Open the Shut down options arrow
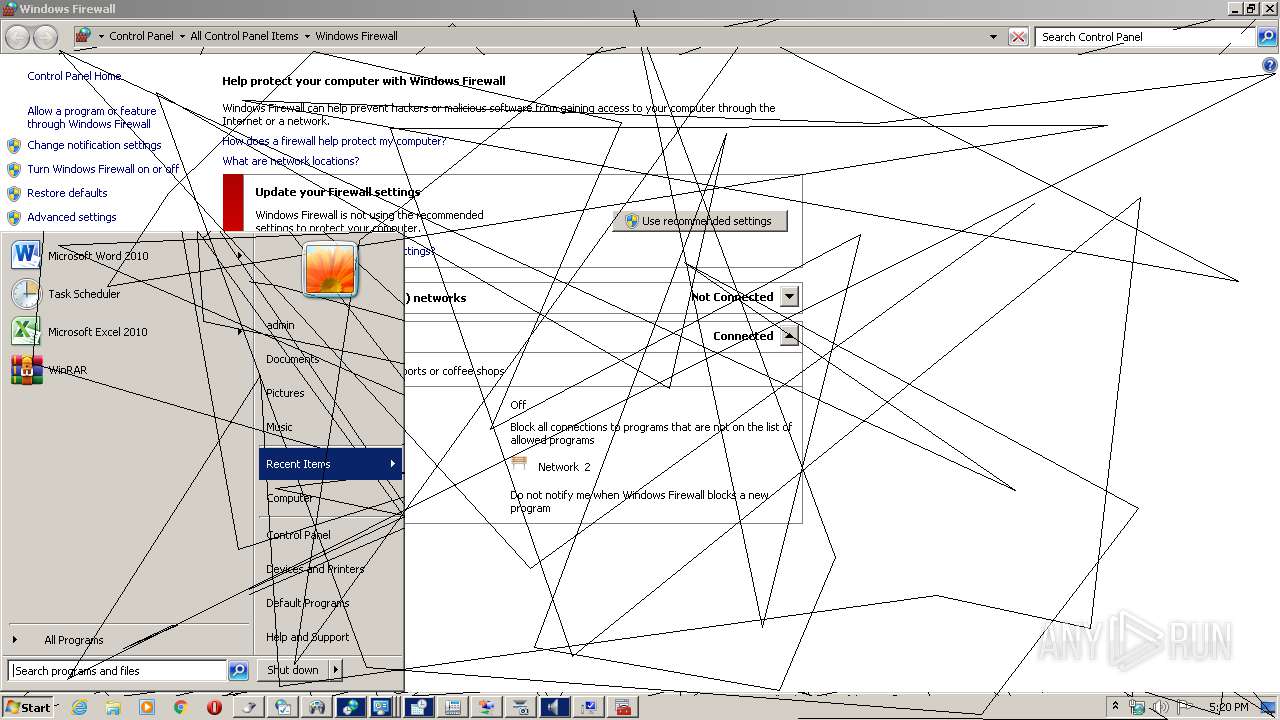The height and width of the screenshot is (720, 1280). [x=336, y=670]
